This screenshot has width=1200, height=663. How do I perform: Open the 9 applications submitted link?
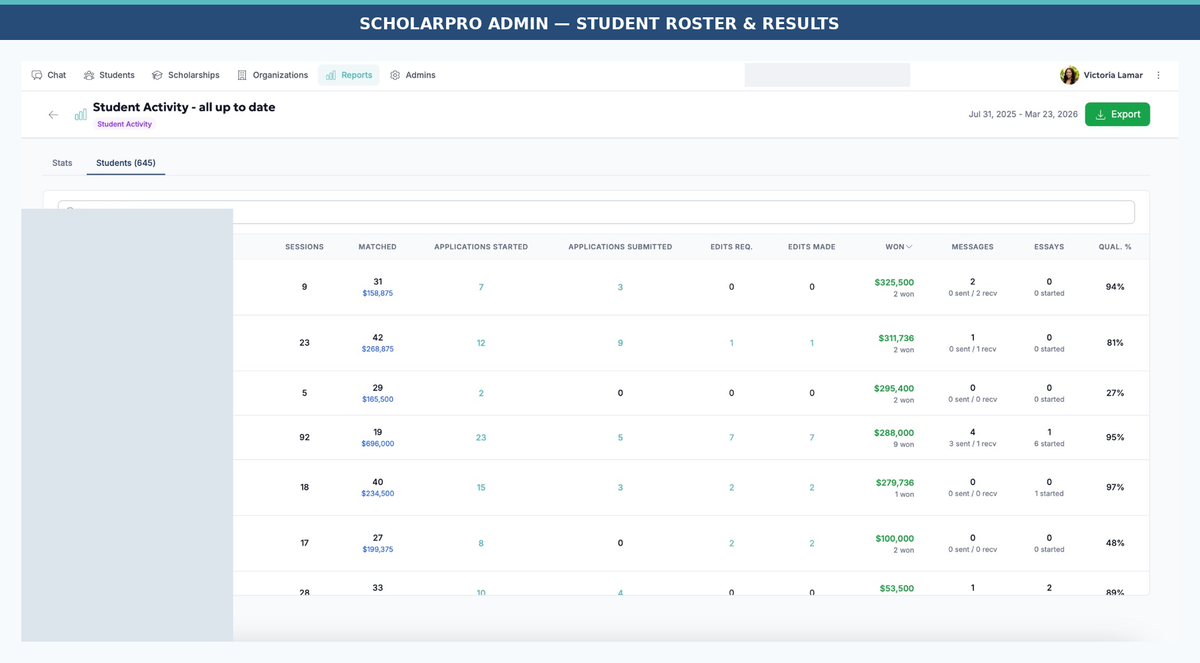[x=620, y=343]
